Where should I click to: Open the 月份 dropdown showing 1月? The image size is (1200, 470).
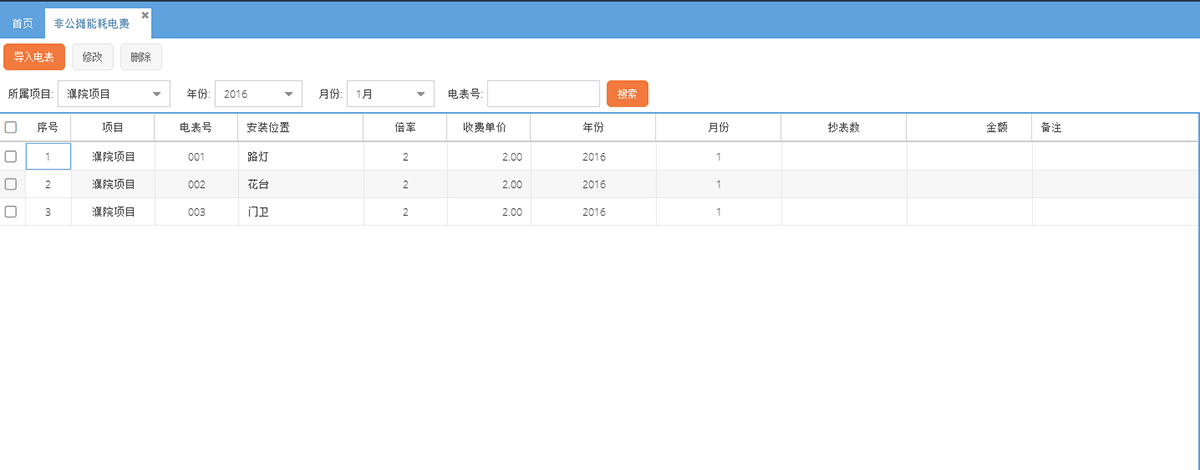coord(390,94)
